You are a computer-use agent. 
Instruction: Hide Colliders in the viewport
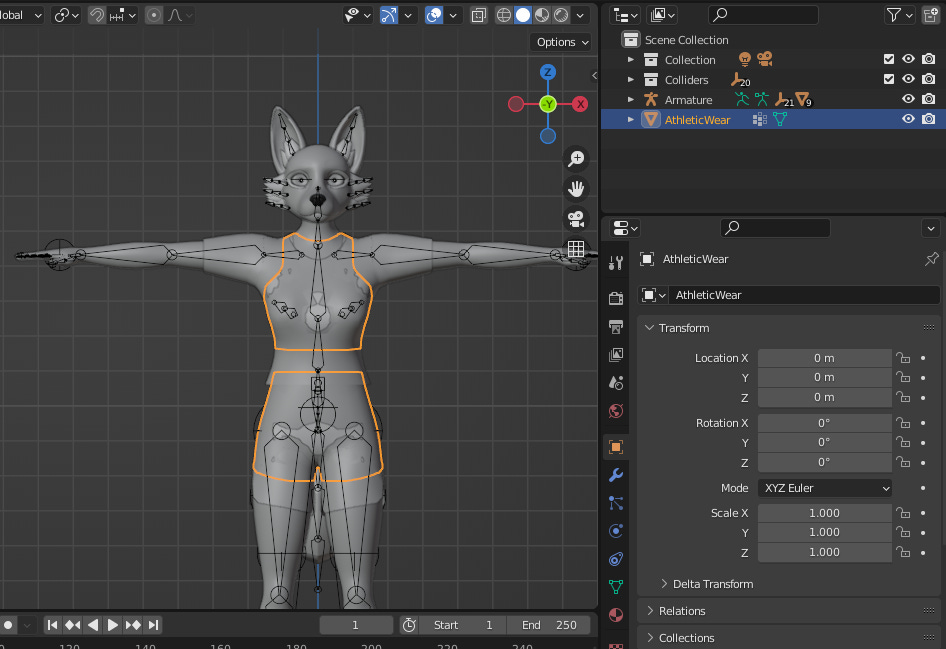[909, 79]
